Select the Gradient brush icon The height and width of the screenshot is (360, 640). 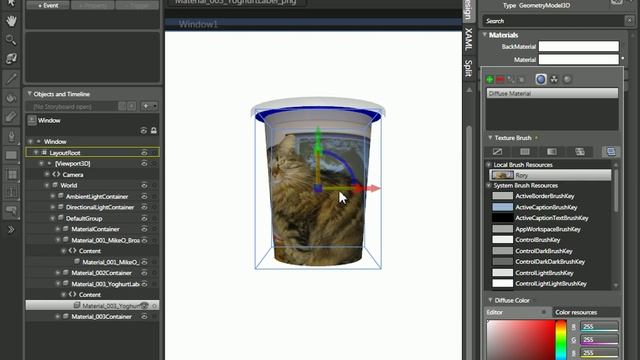point(552,152)
